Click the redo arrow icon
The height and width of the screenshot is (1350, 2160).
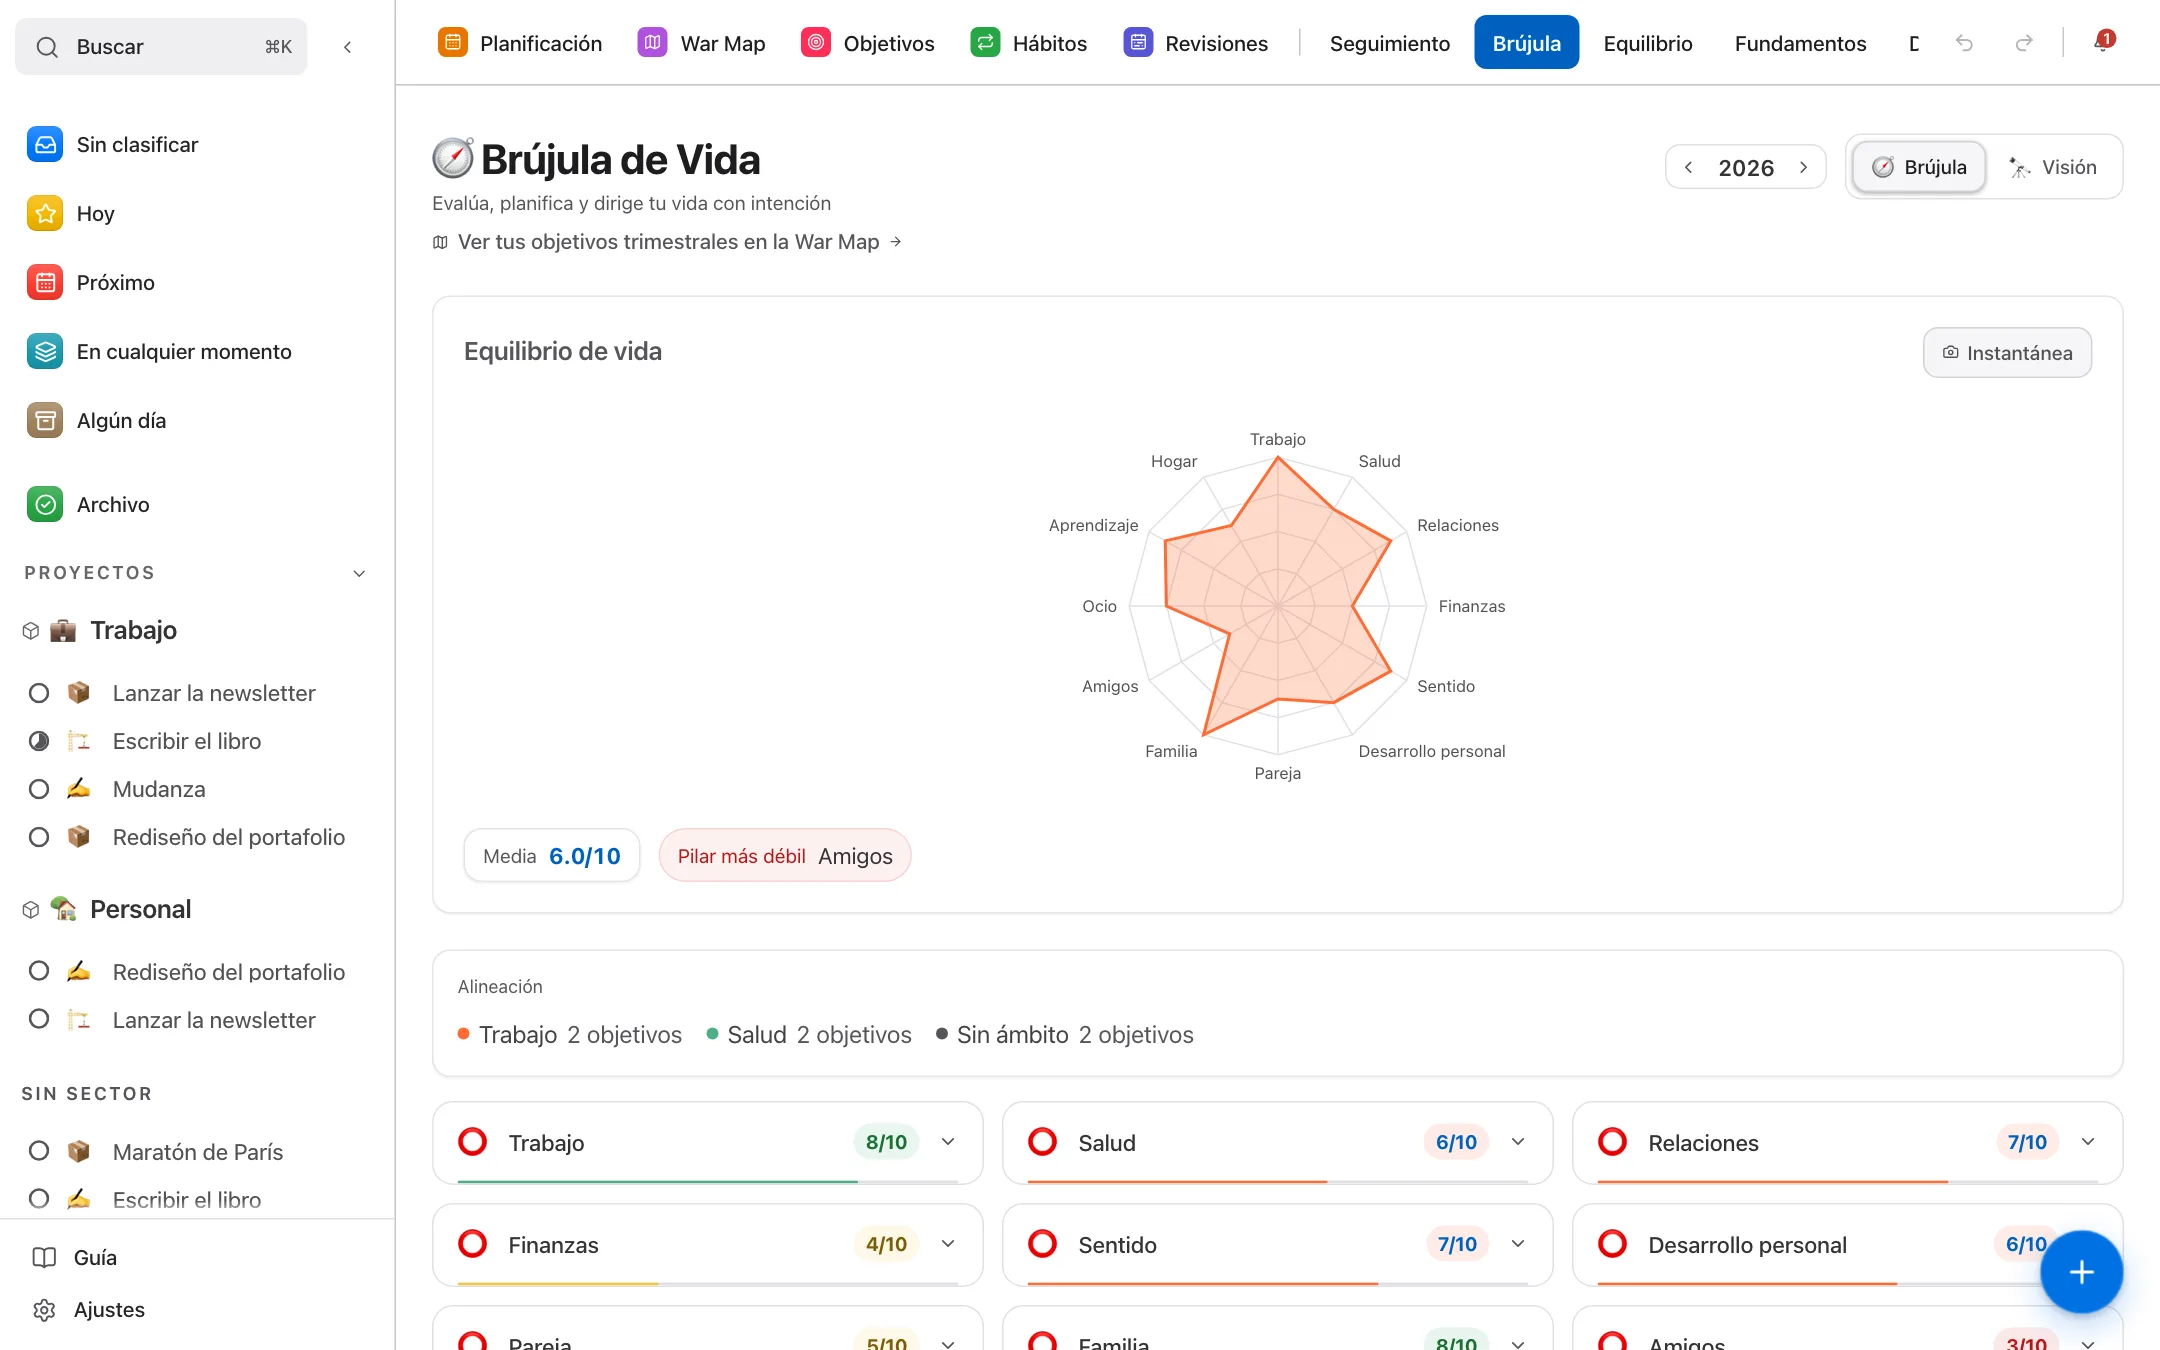point(2024,43)
